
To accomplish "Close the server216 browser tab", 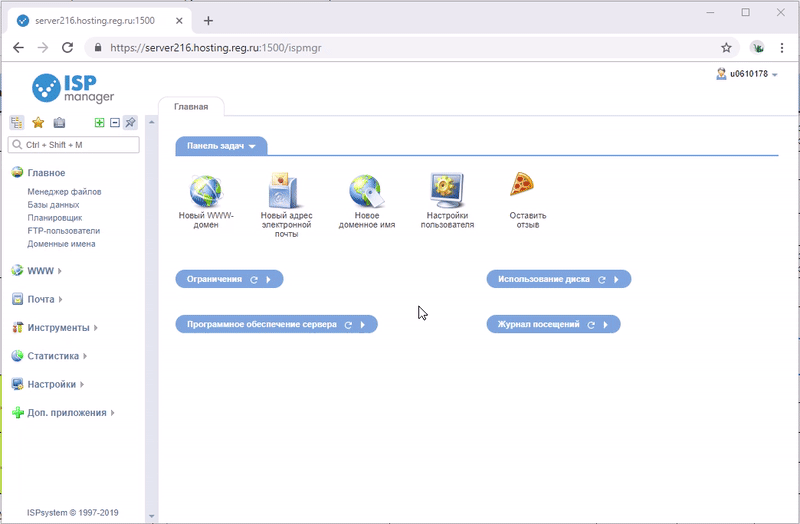I will [179, 21].
